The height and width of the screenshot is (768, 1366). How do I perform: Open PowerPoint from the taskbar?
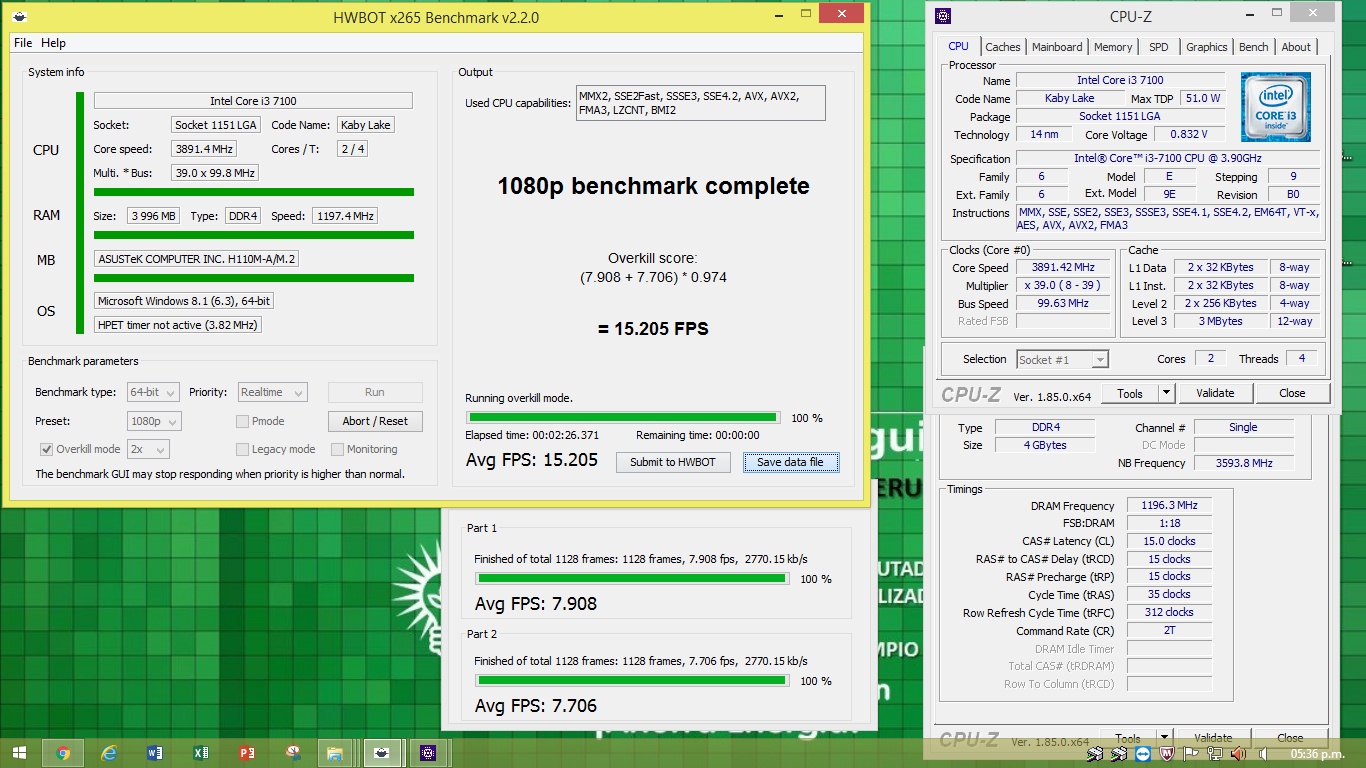click(x=247, y=753)
